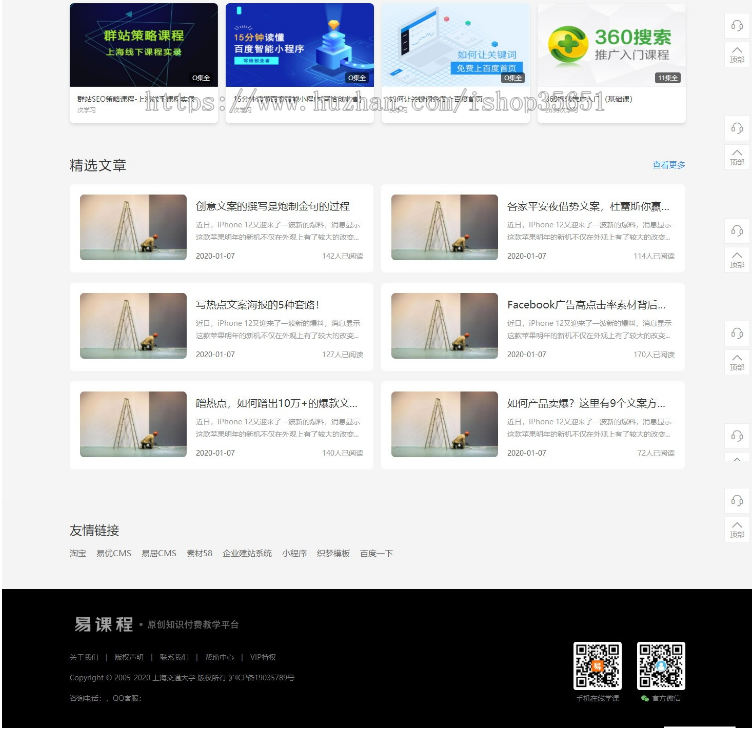This screenshot has width=752, height=729.
Task: Click the green WeChat icon beside 官方微信
Action: pyautogui.click(x=645, y=698)
